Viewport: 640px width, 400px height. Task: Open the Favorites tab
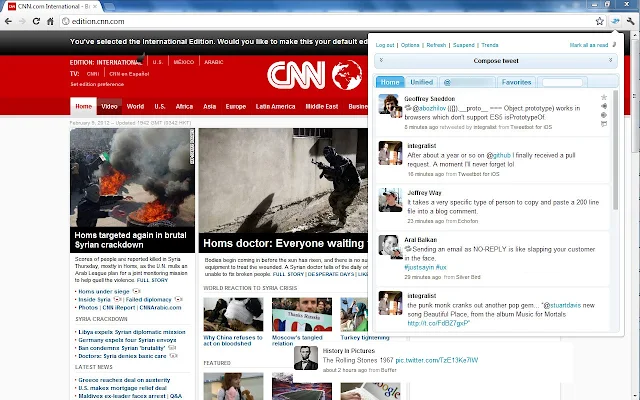pyautogui.click(x=516, y=82)
